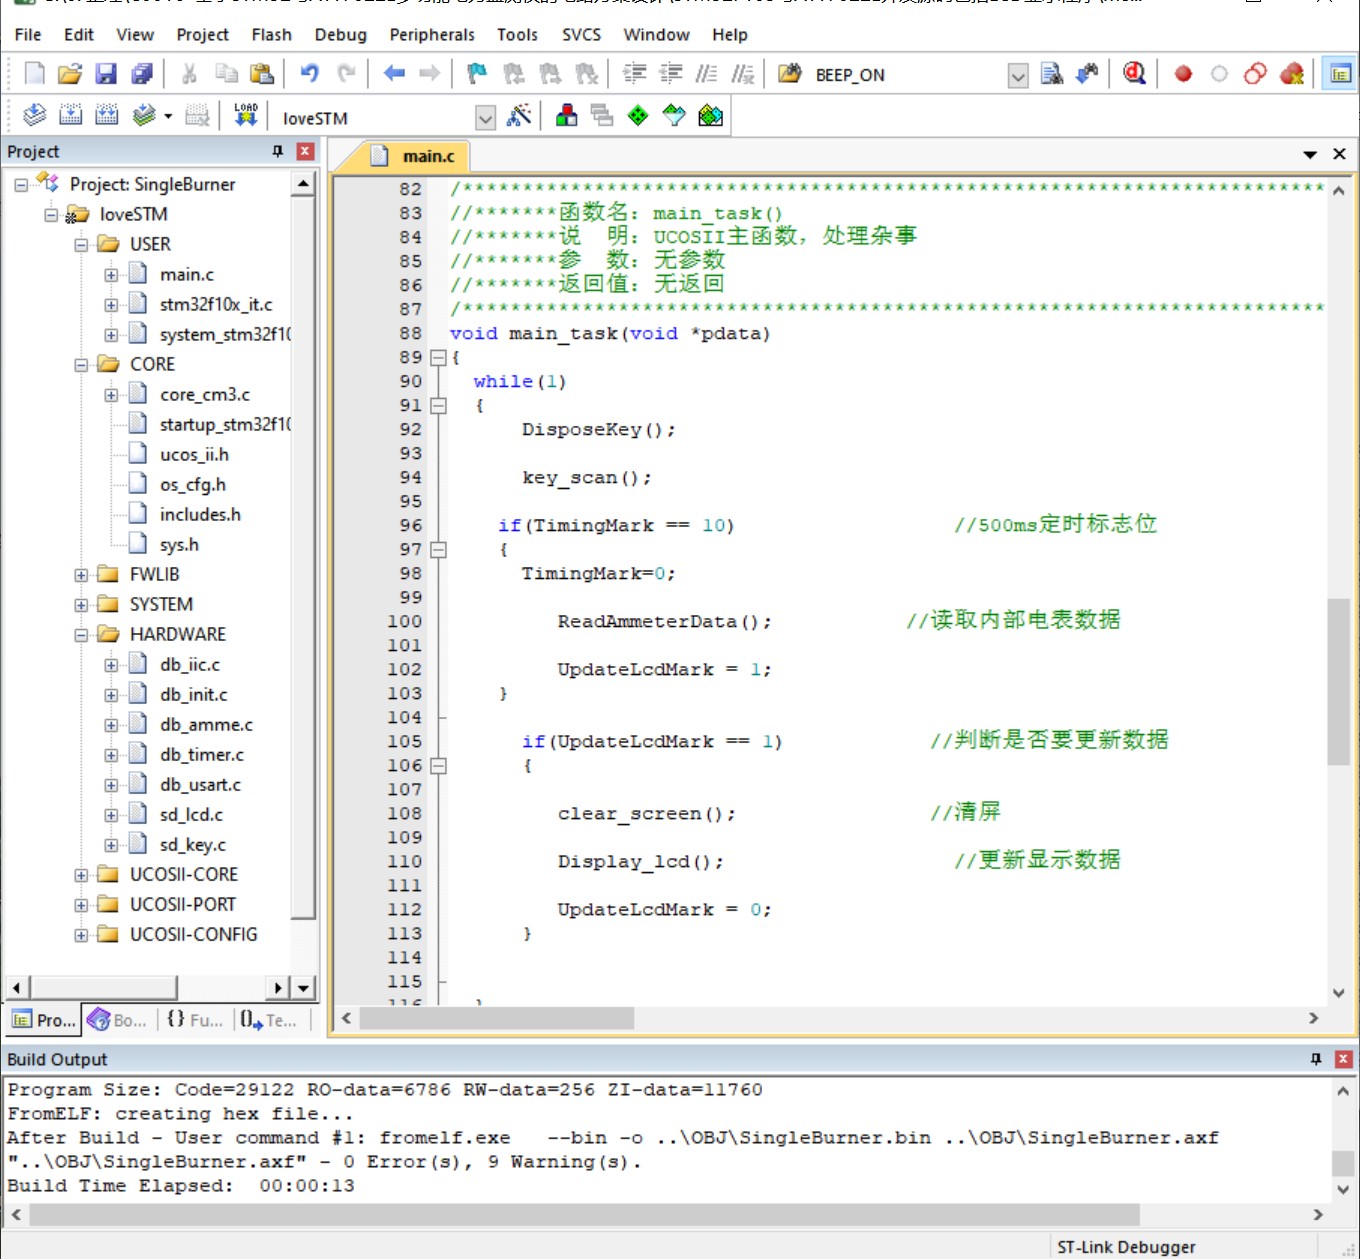Image resolution: width=1360 pixels, height=1259 pixels.
Task: Toggle auto-hide pin on Build Output panel
Action: pos(1316,1059)
